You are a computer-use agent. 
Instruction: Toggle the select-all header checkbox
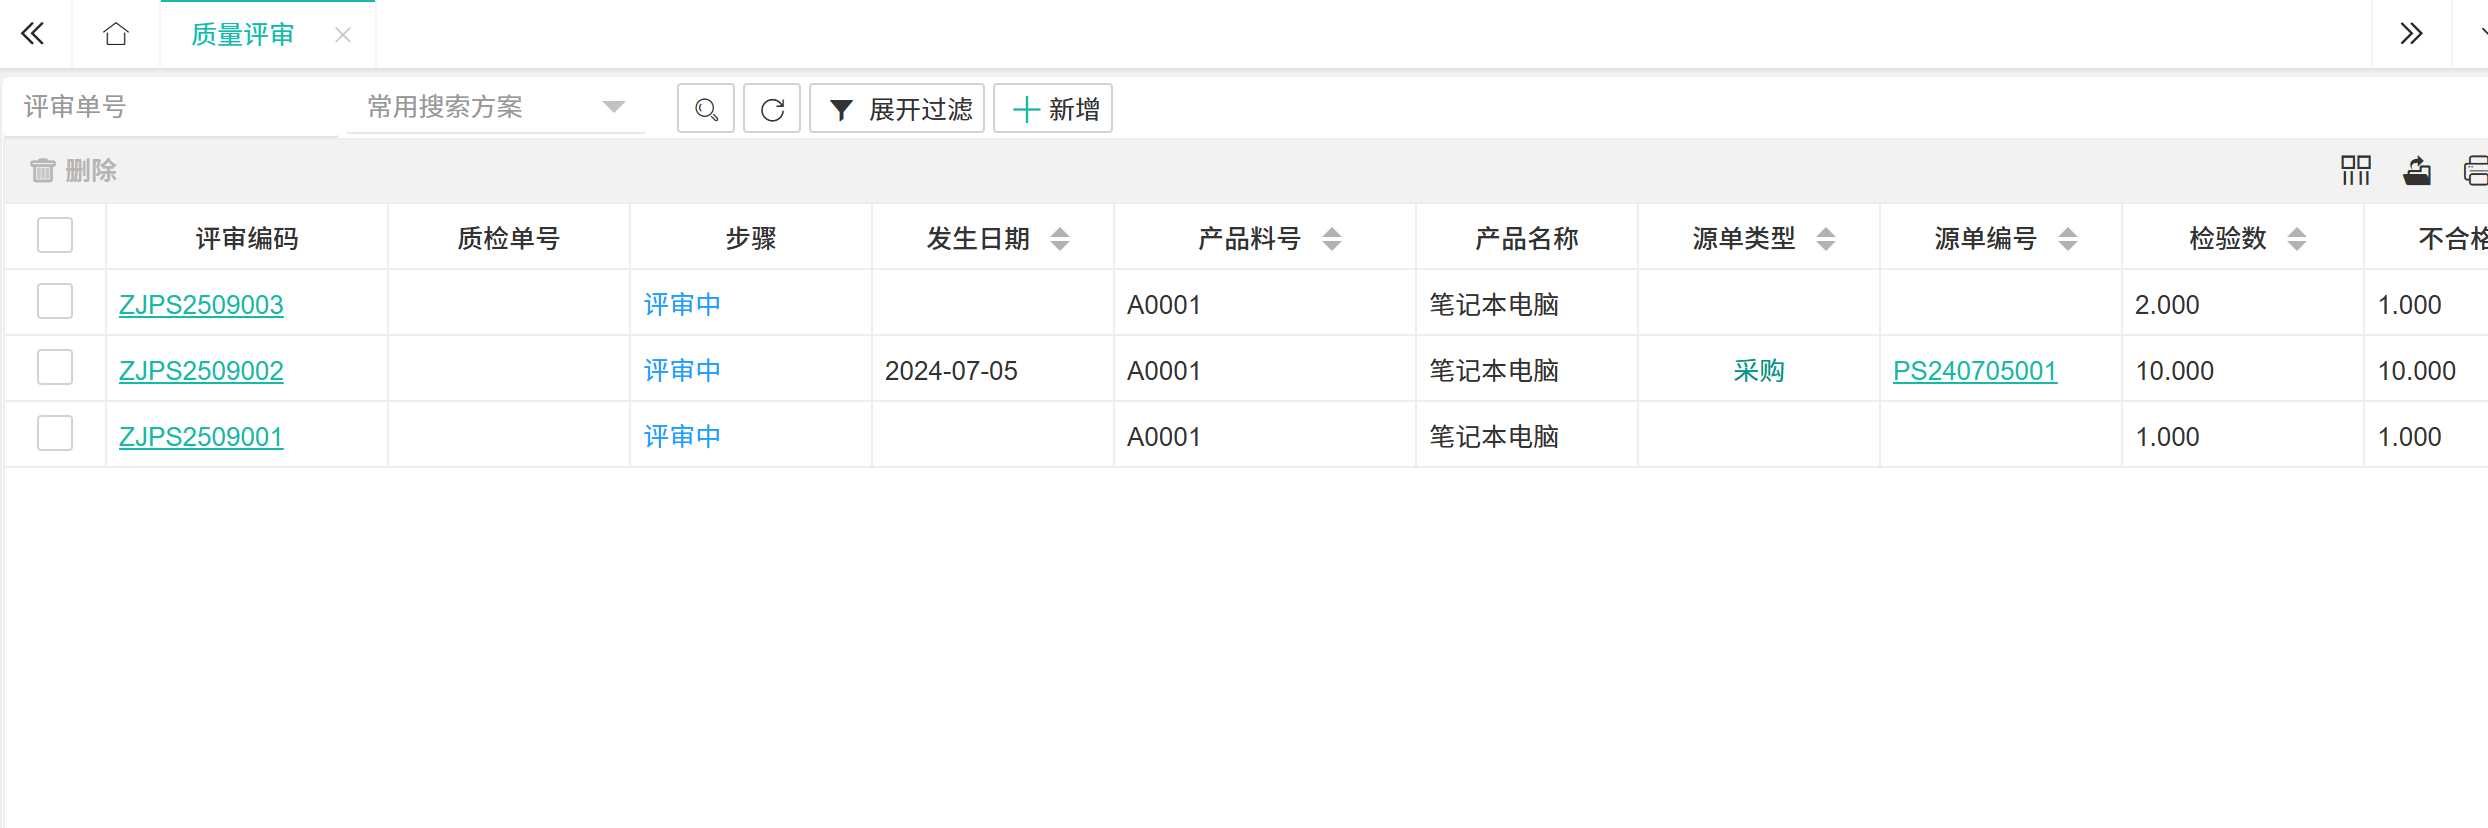point(55,236)
